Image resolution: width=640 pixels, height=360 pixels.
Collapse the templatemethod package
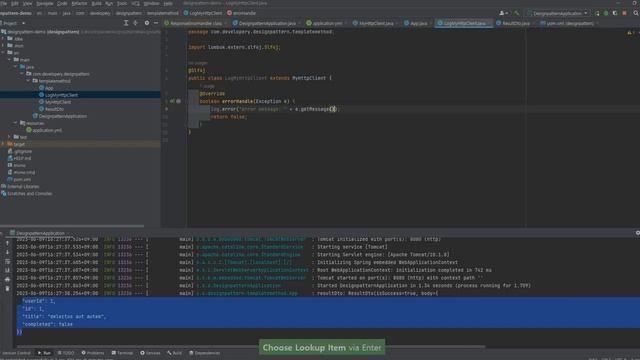click(29, 81)
